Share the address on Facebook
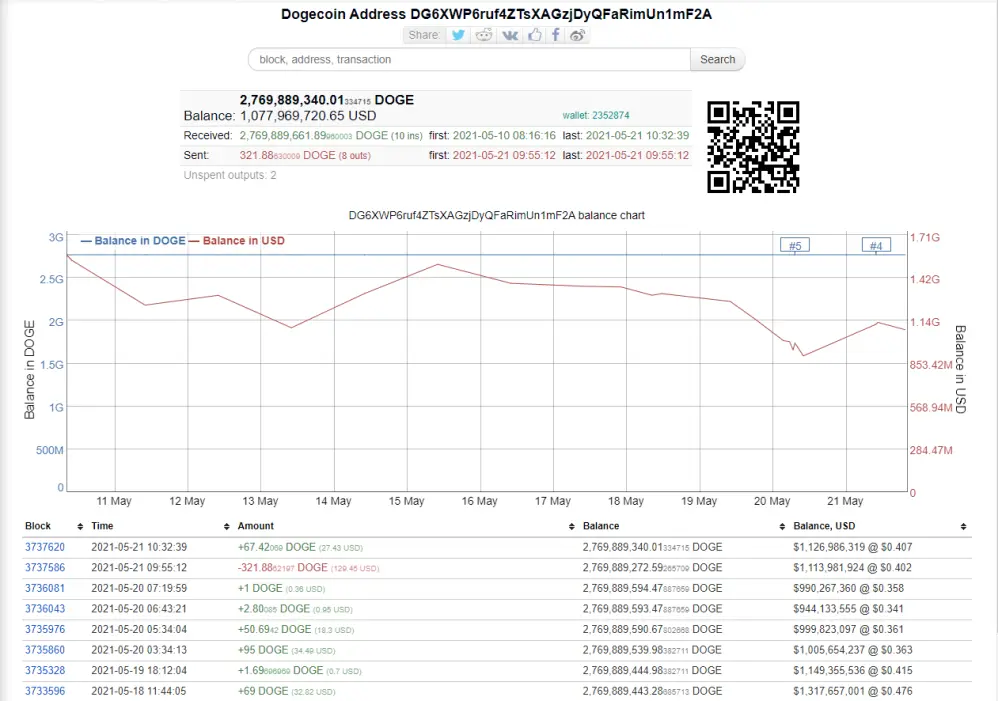The height and width of the screenshot is (701, 998). pos(556,35)
